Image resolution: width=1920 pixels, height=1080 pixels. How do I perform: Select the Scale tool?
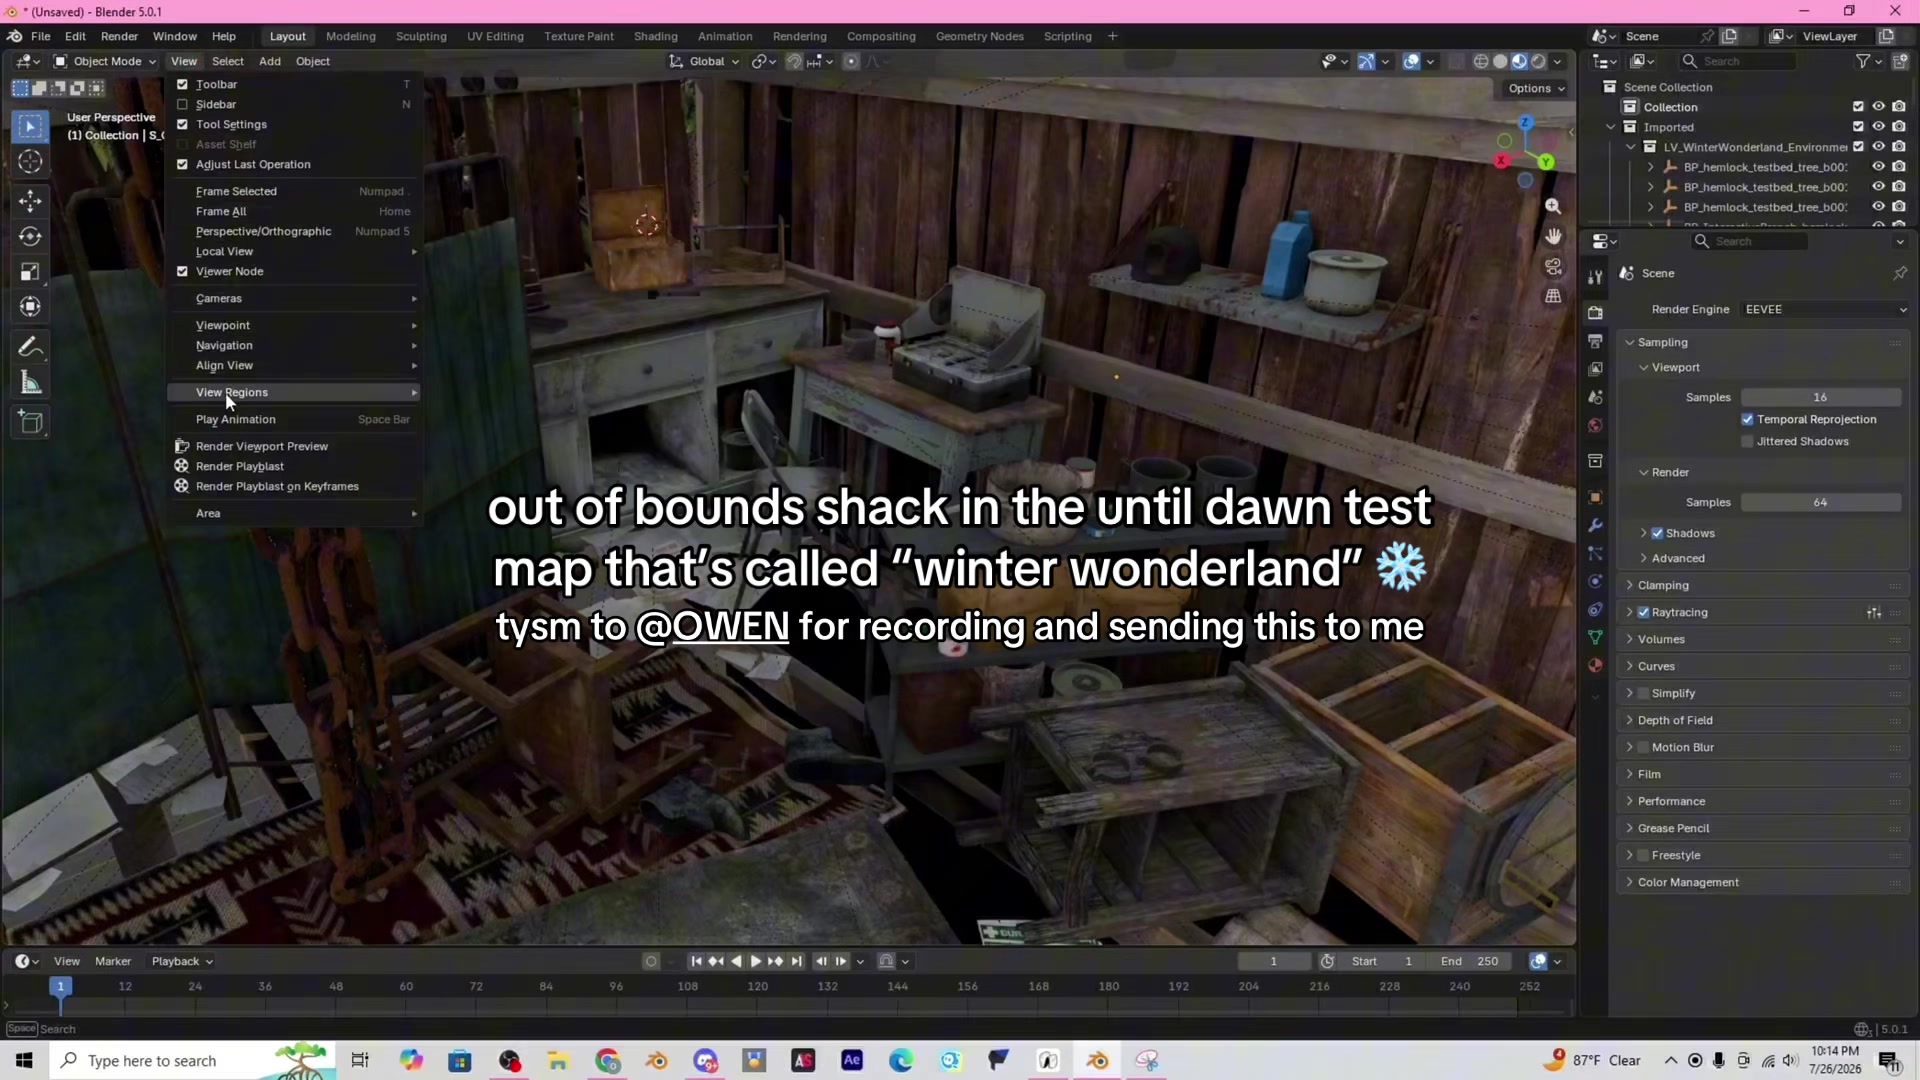point(30,272)
